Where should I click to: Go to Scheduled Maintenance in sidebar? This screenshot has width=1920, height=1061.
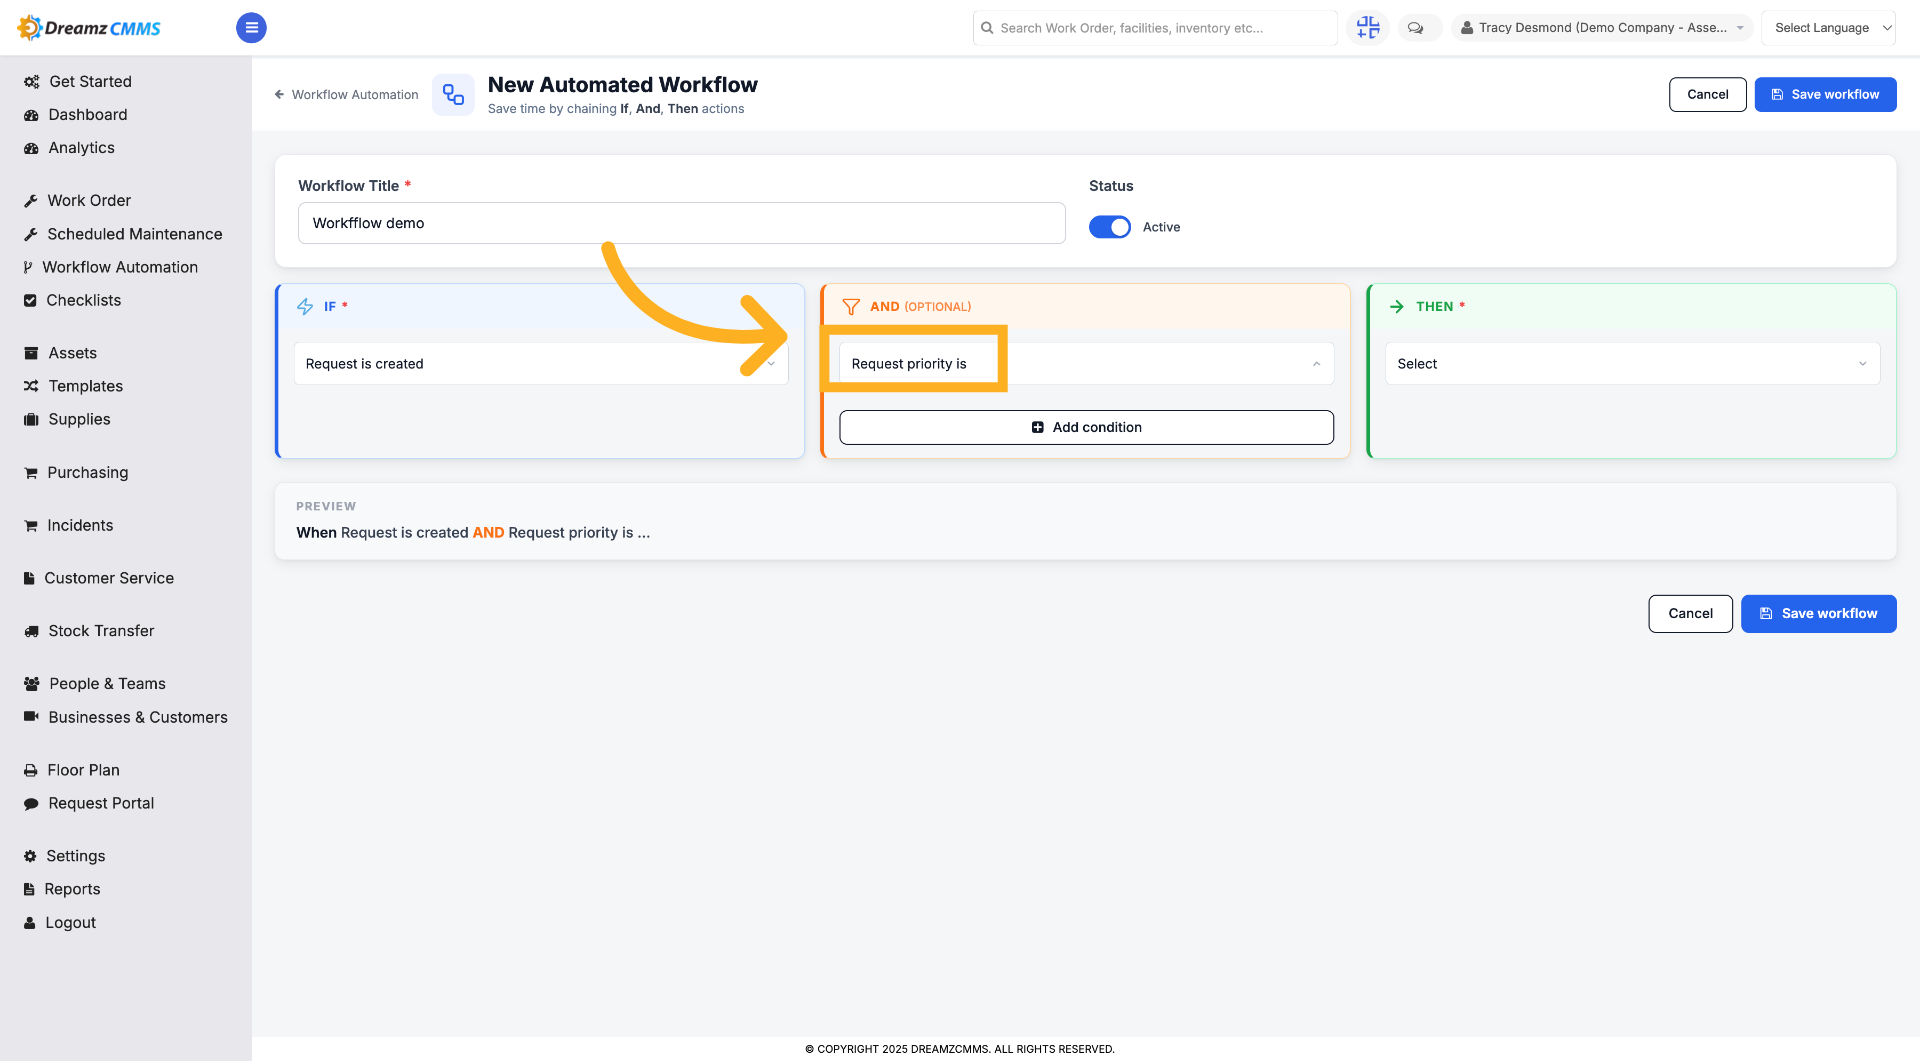pos(134,234)
